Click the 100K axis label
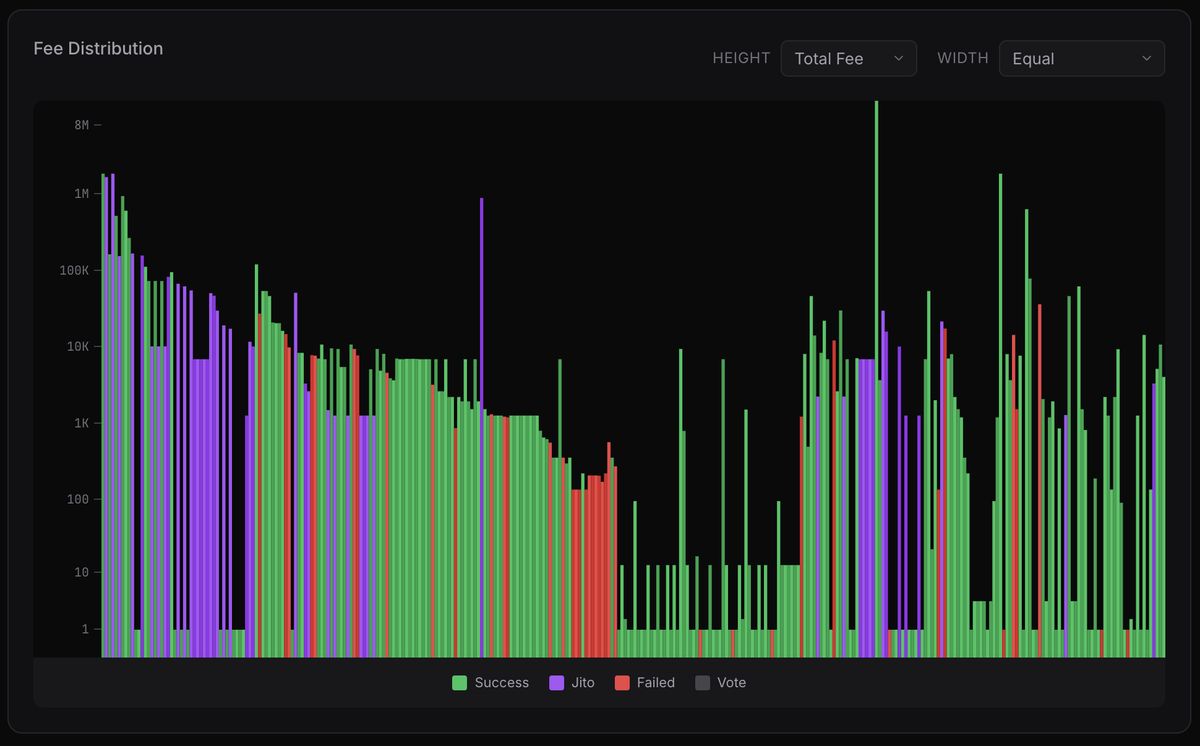Viewport: 1200px width, 746px height. [74, 271]
